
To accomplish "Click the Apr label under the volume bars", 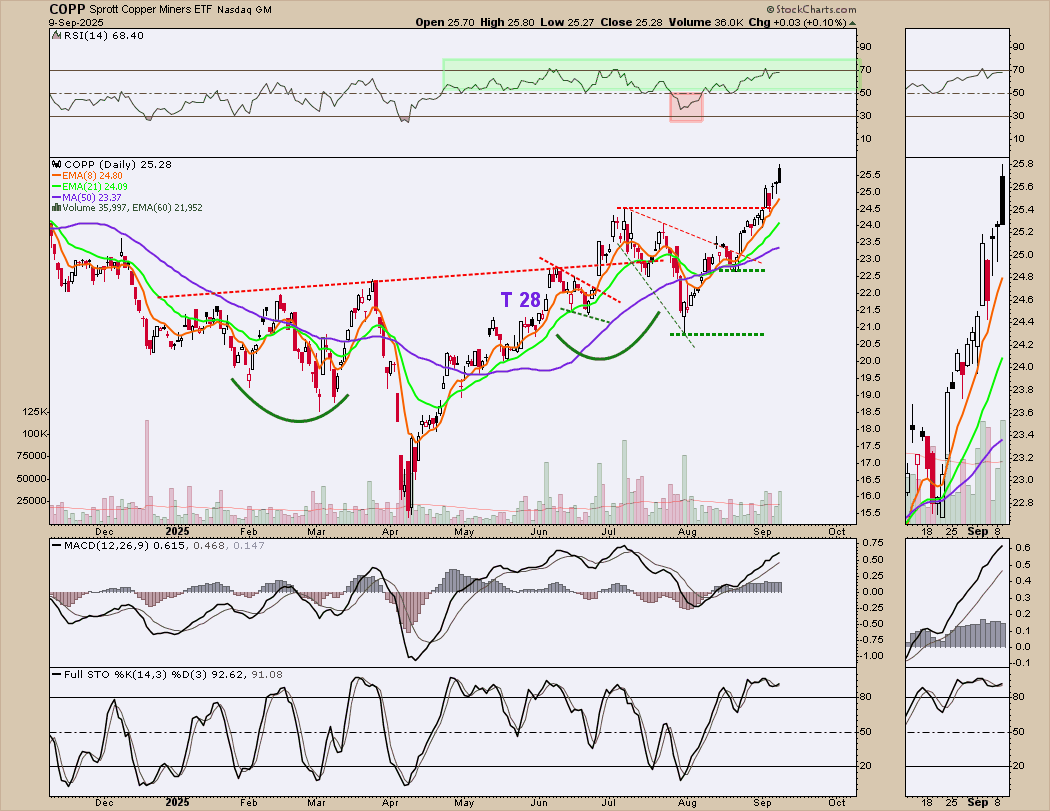I will (390, 532).
